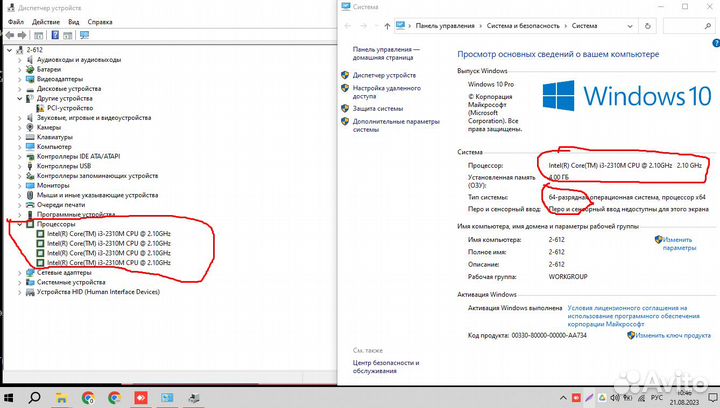Expand the Дисковые устройства category
The height and width of the screenshot is (408, 720).
tap(20, 89)
